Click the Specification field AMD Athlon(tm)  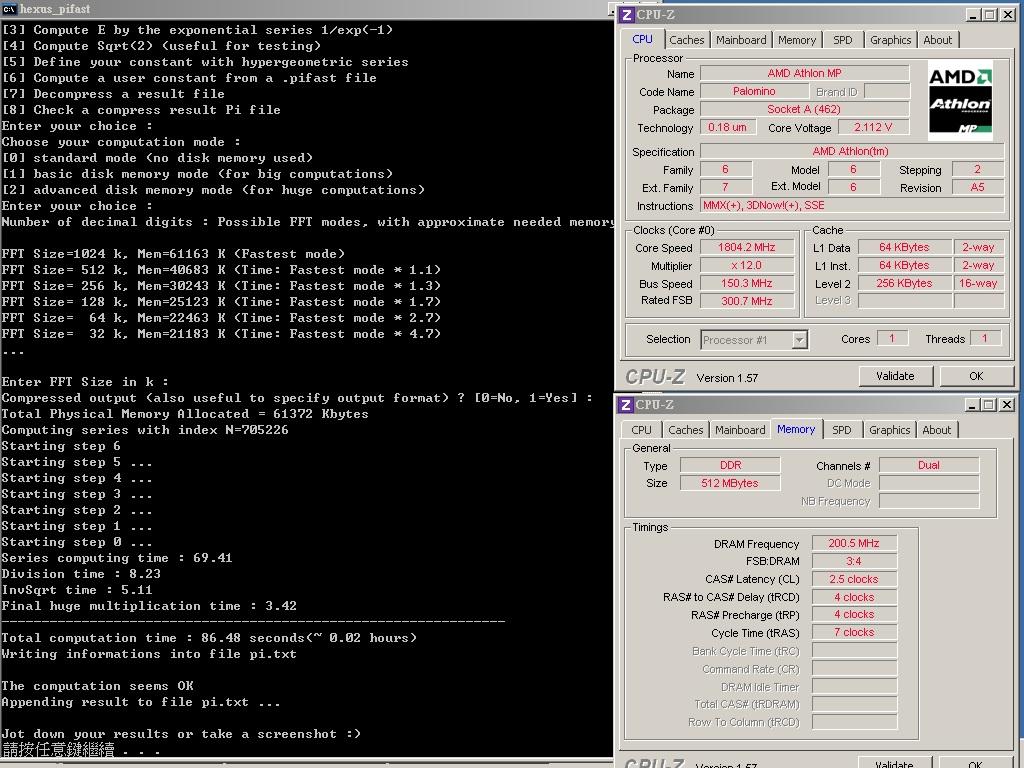852,152
